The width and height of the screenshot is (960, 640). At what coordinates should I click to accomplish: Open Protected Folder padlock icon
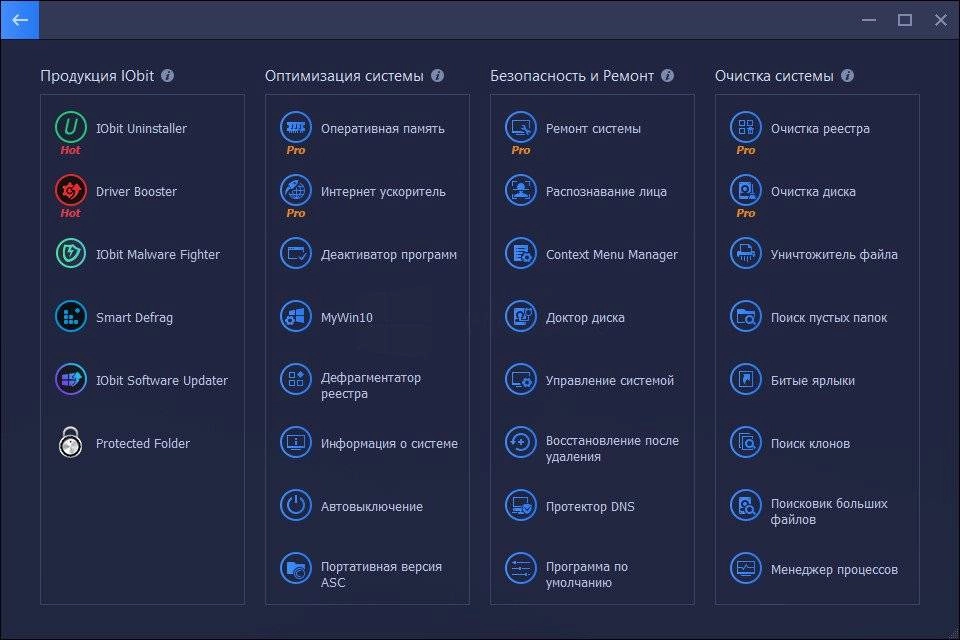(x=71, y=443)
